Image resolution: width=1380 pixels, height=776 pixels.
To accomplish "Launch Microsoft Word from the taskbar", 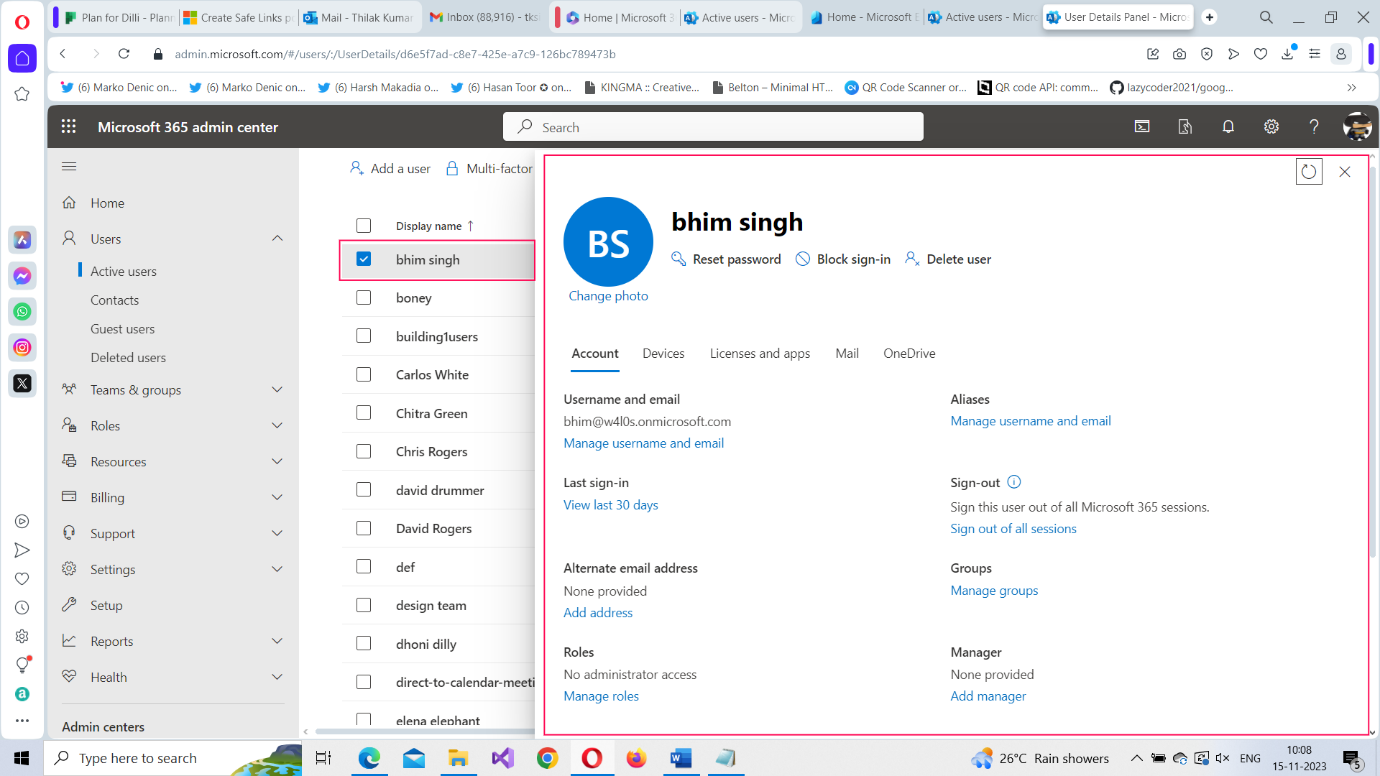I will pos(681,758).
